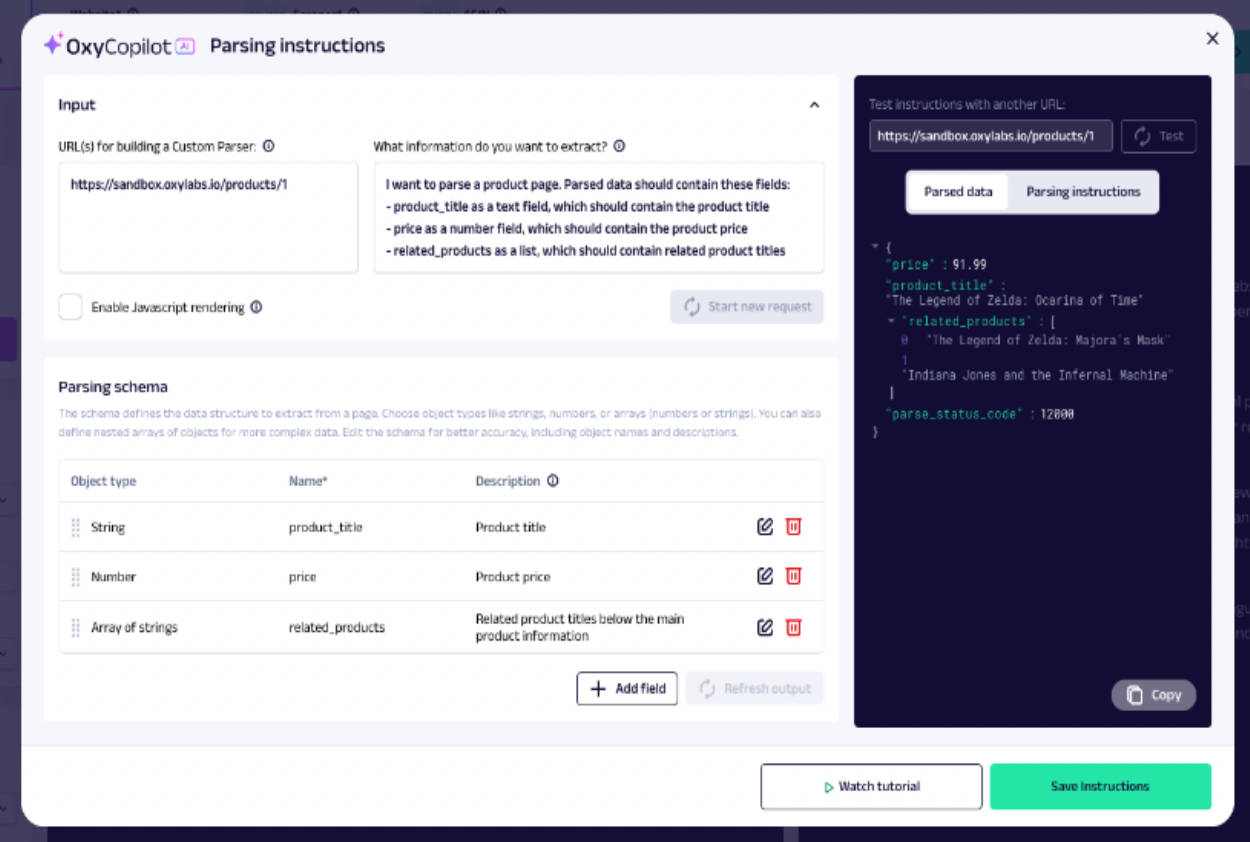Collapse the Input section
This screenshot has height=842, width=1250.
(x=814, y=105)
